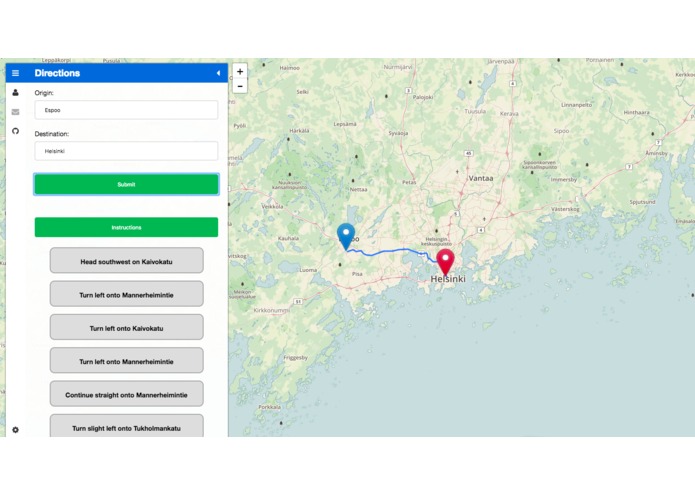The image size is (695, 494).
Task: Submit the route request
Action: (126, 184)
